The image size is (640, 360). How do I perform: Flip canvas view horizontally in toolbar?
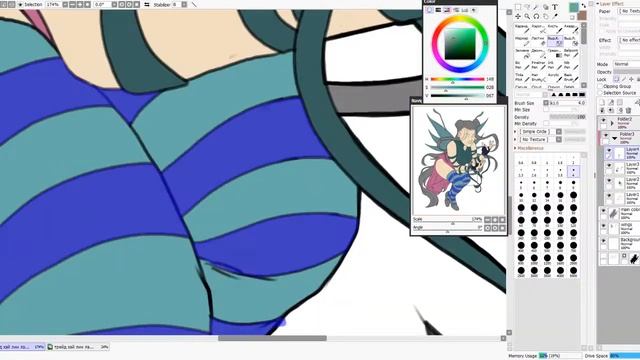(x=147, y=4)
